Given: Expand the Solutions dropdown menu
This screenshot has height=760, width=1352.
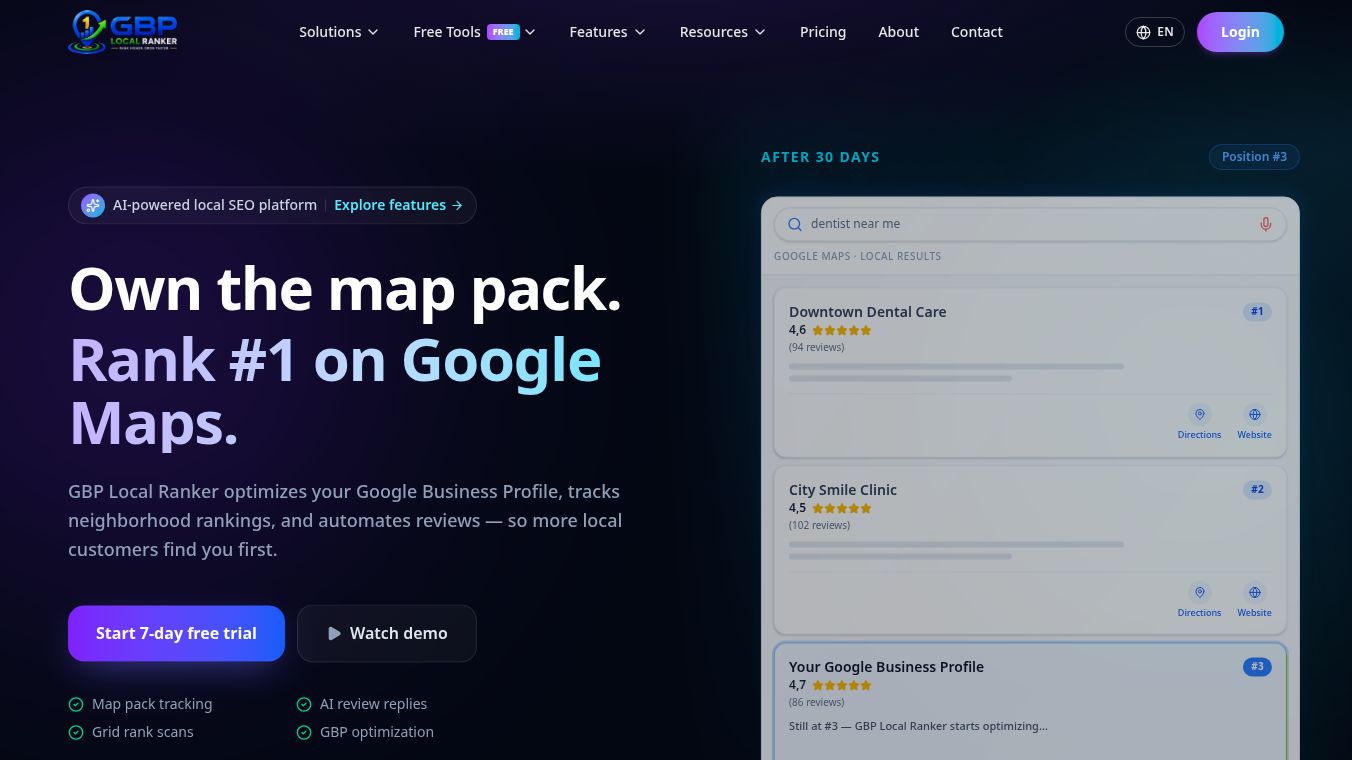Looking at the screenshot, I should tap(339, 32).
